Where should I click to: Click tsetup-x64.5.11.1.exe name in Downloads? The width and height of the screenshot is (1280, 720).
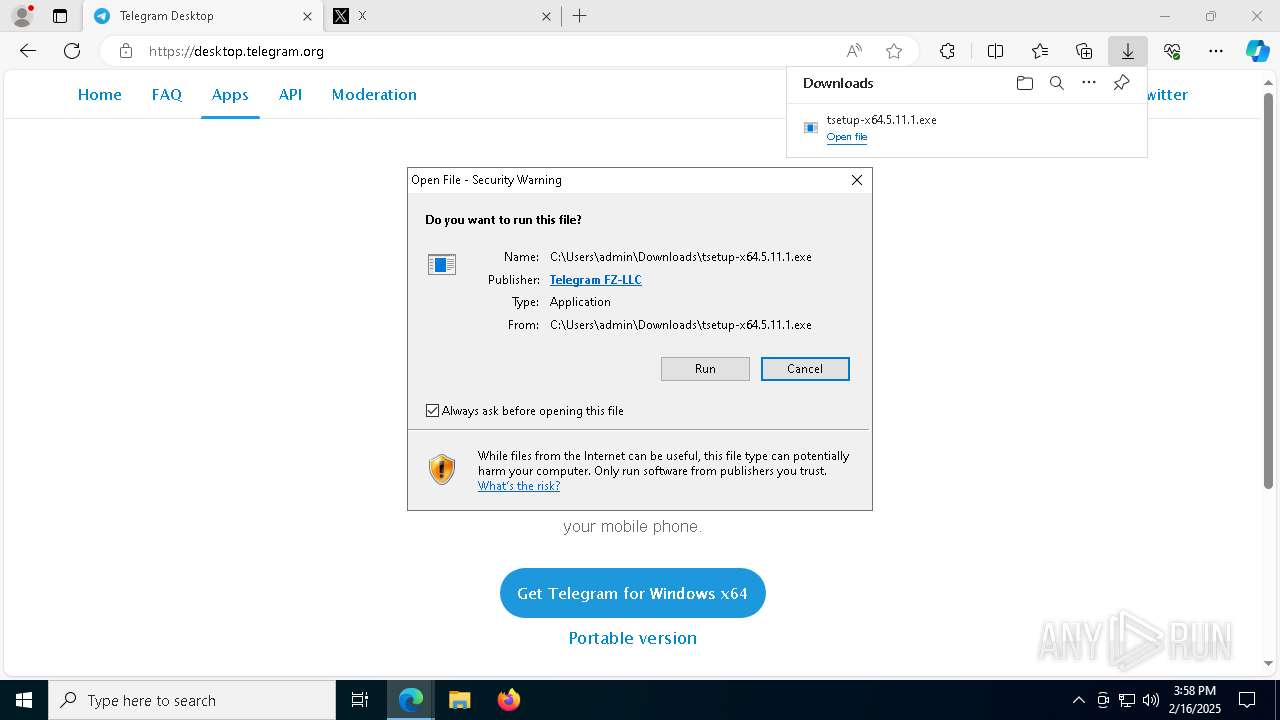(881, 120)
